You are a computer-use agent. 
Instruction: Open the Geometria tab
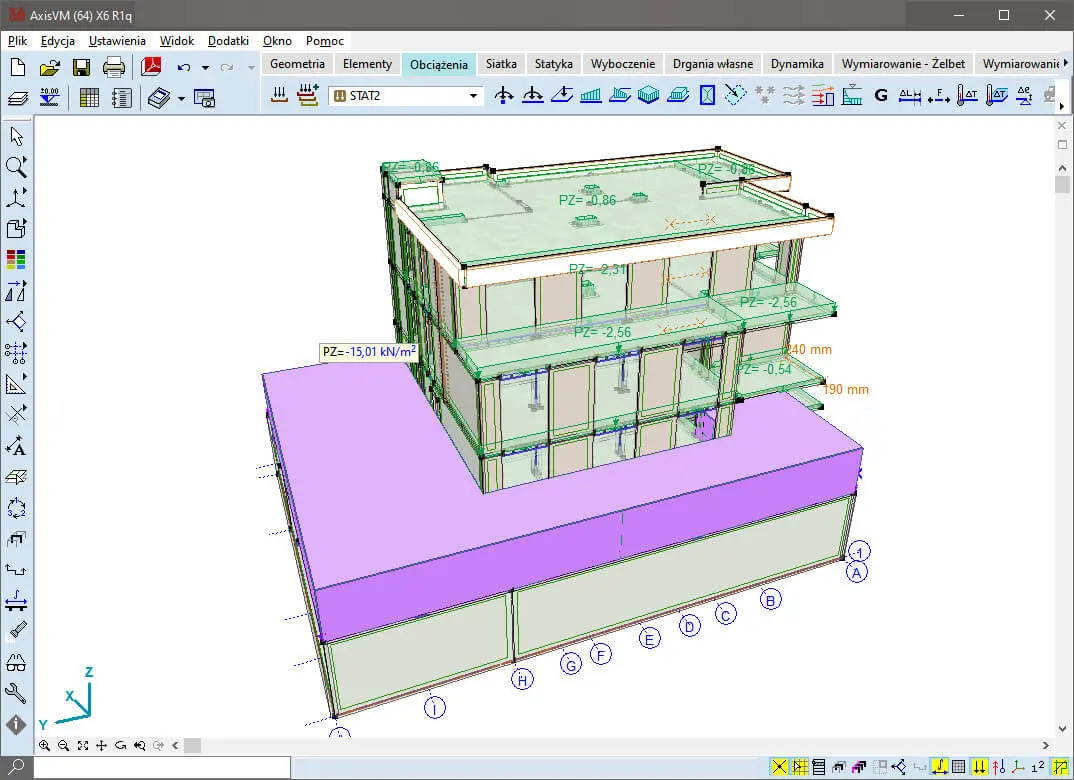point(297,64)
